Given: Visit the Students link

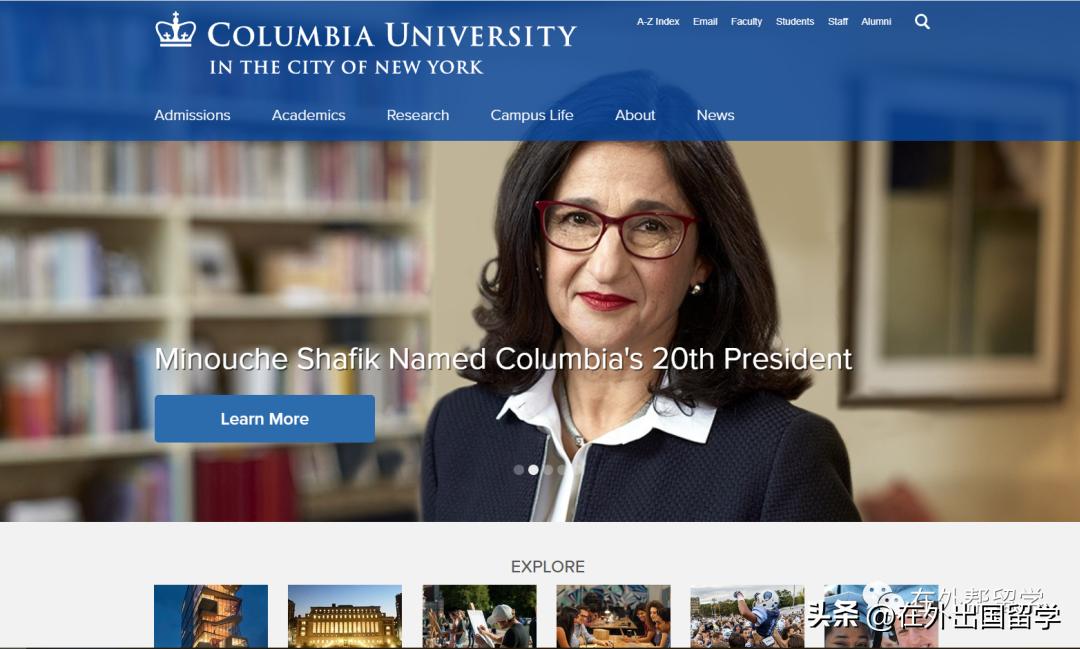Looking at the screenshot, I should (x=795, y=22).
